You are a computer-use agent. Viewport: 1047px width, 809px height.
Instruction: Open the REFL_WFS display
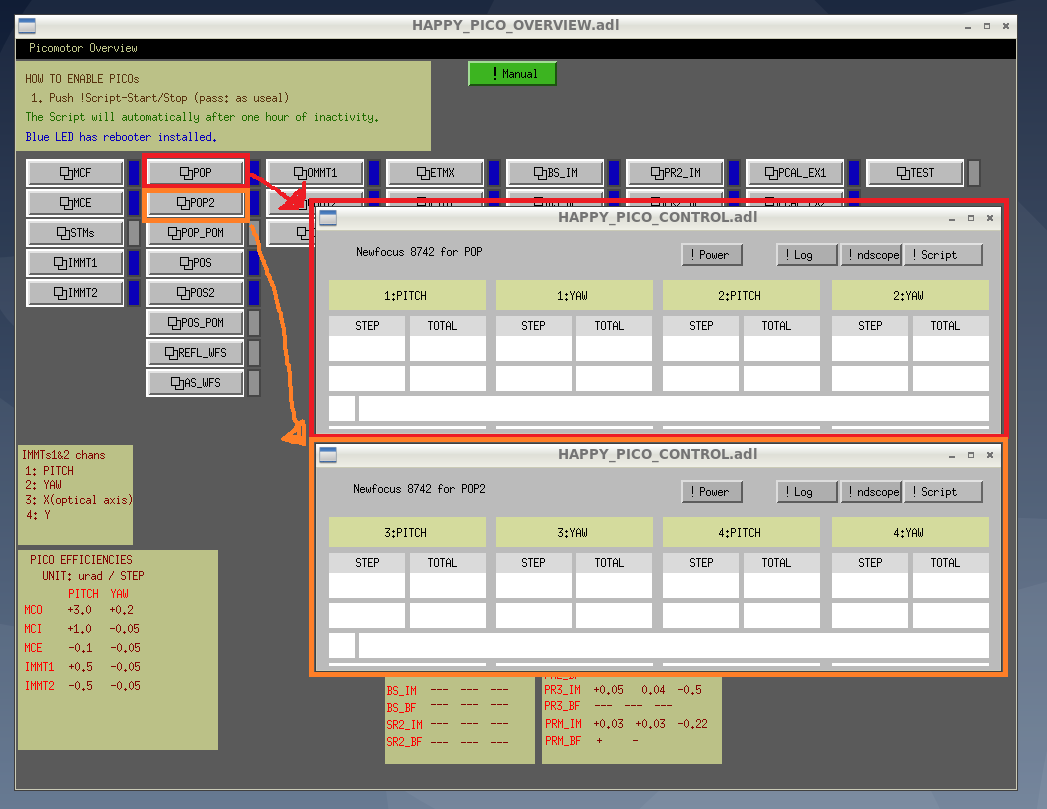pyautogui.click(x=196, y=353)
